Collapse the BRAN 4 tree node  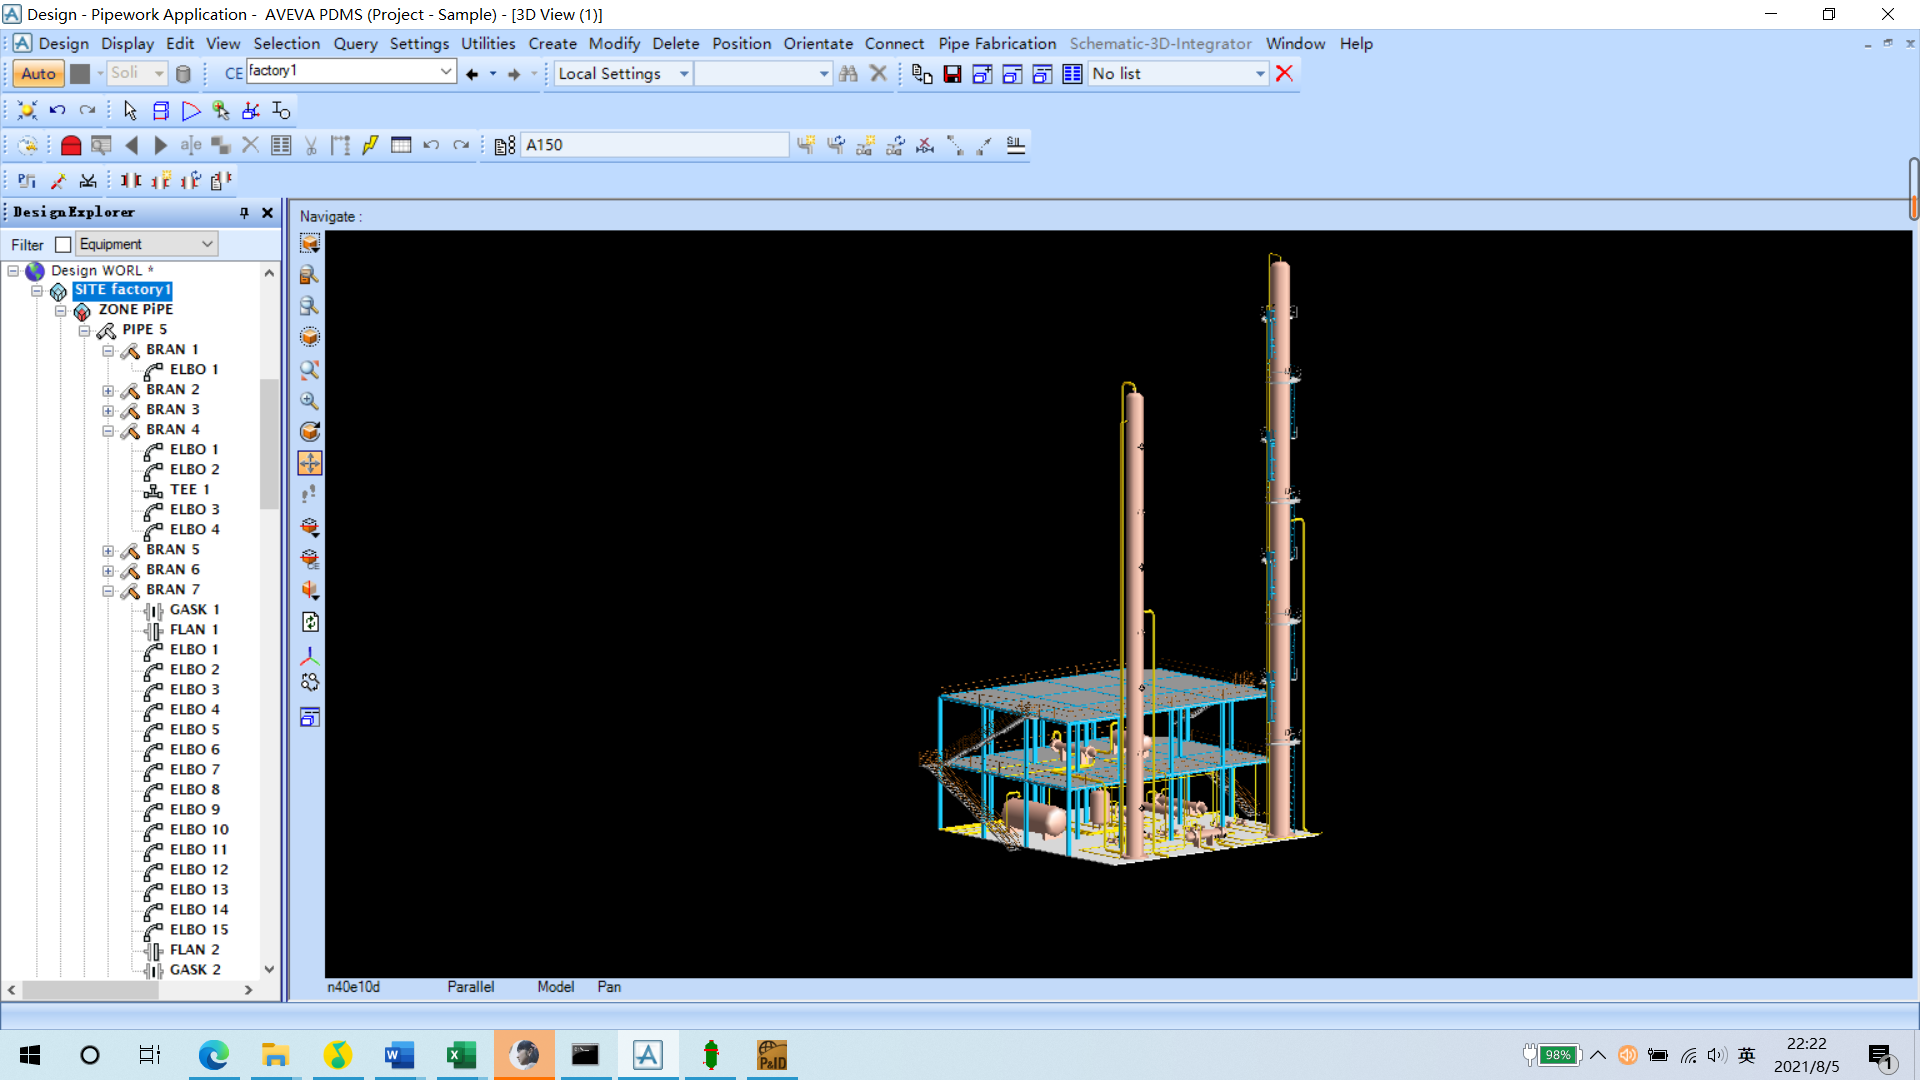[x=108, y=431]
